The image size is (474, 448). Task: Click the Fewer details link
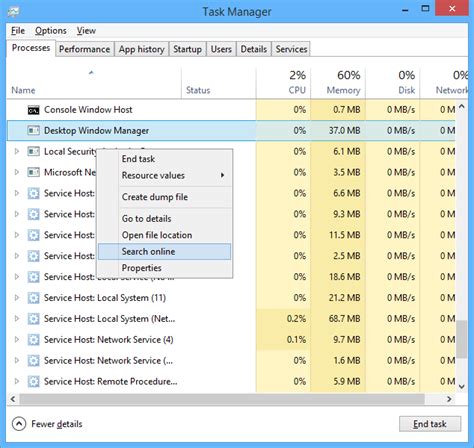tap(57, 424)
